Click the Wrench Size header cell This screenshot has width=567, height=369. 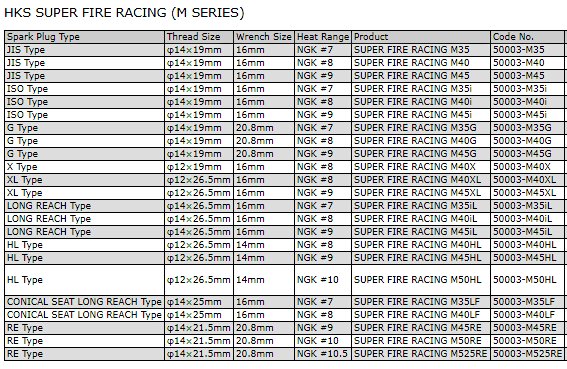click(264, 37)
